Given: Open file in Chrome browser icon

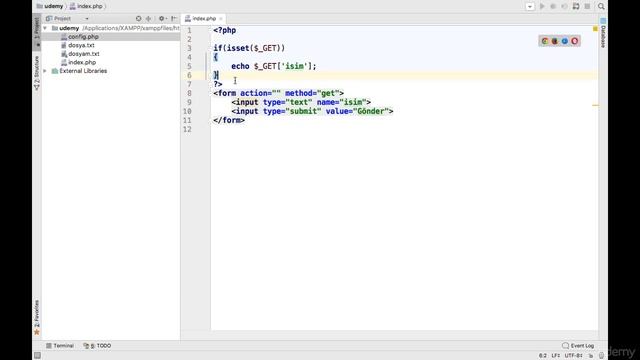Looking at the screenshot, I should (x=544, y=41).
